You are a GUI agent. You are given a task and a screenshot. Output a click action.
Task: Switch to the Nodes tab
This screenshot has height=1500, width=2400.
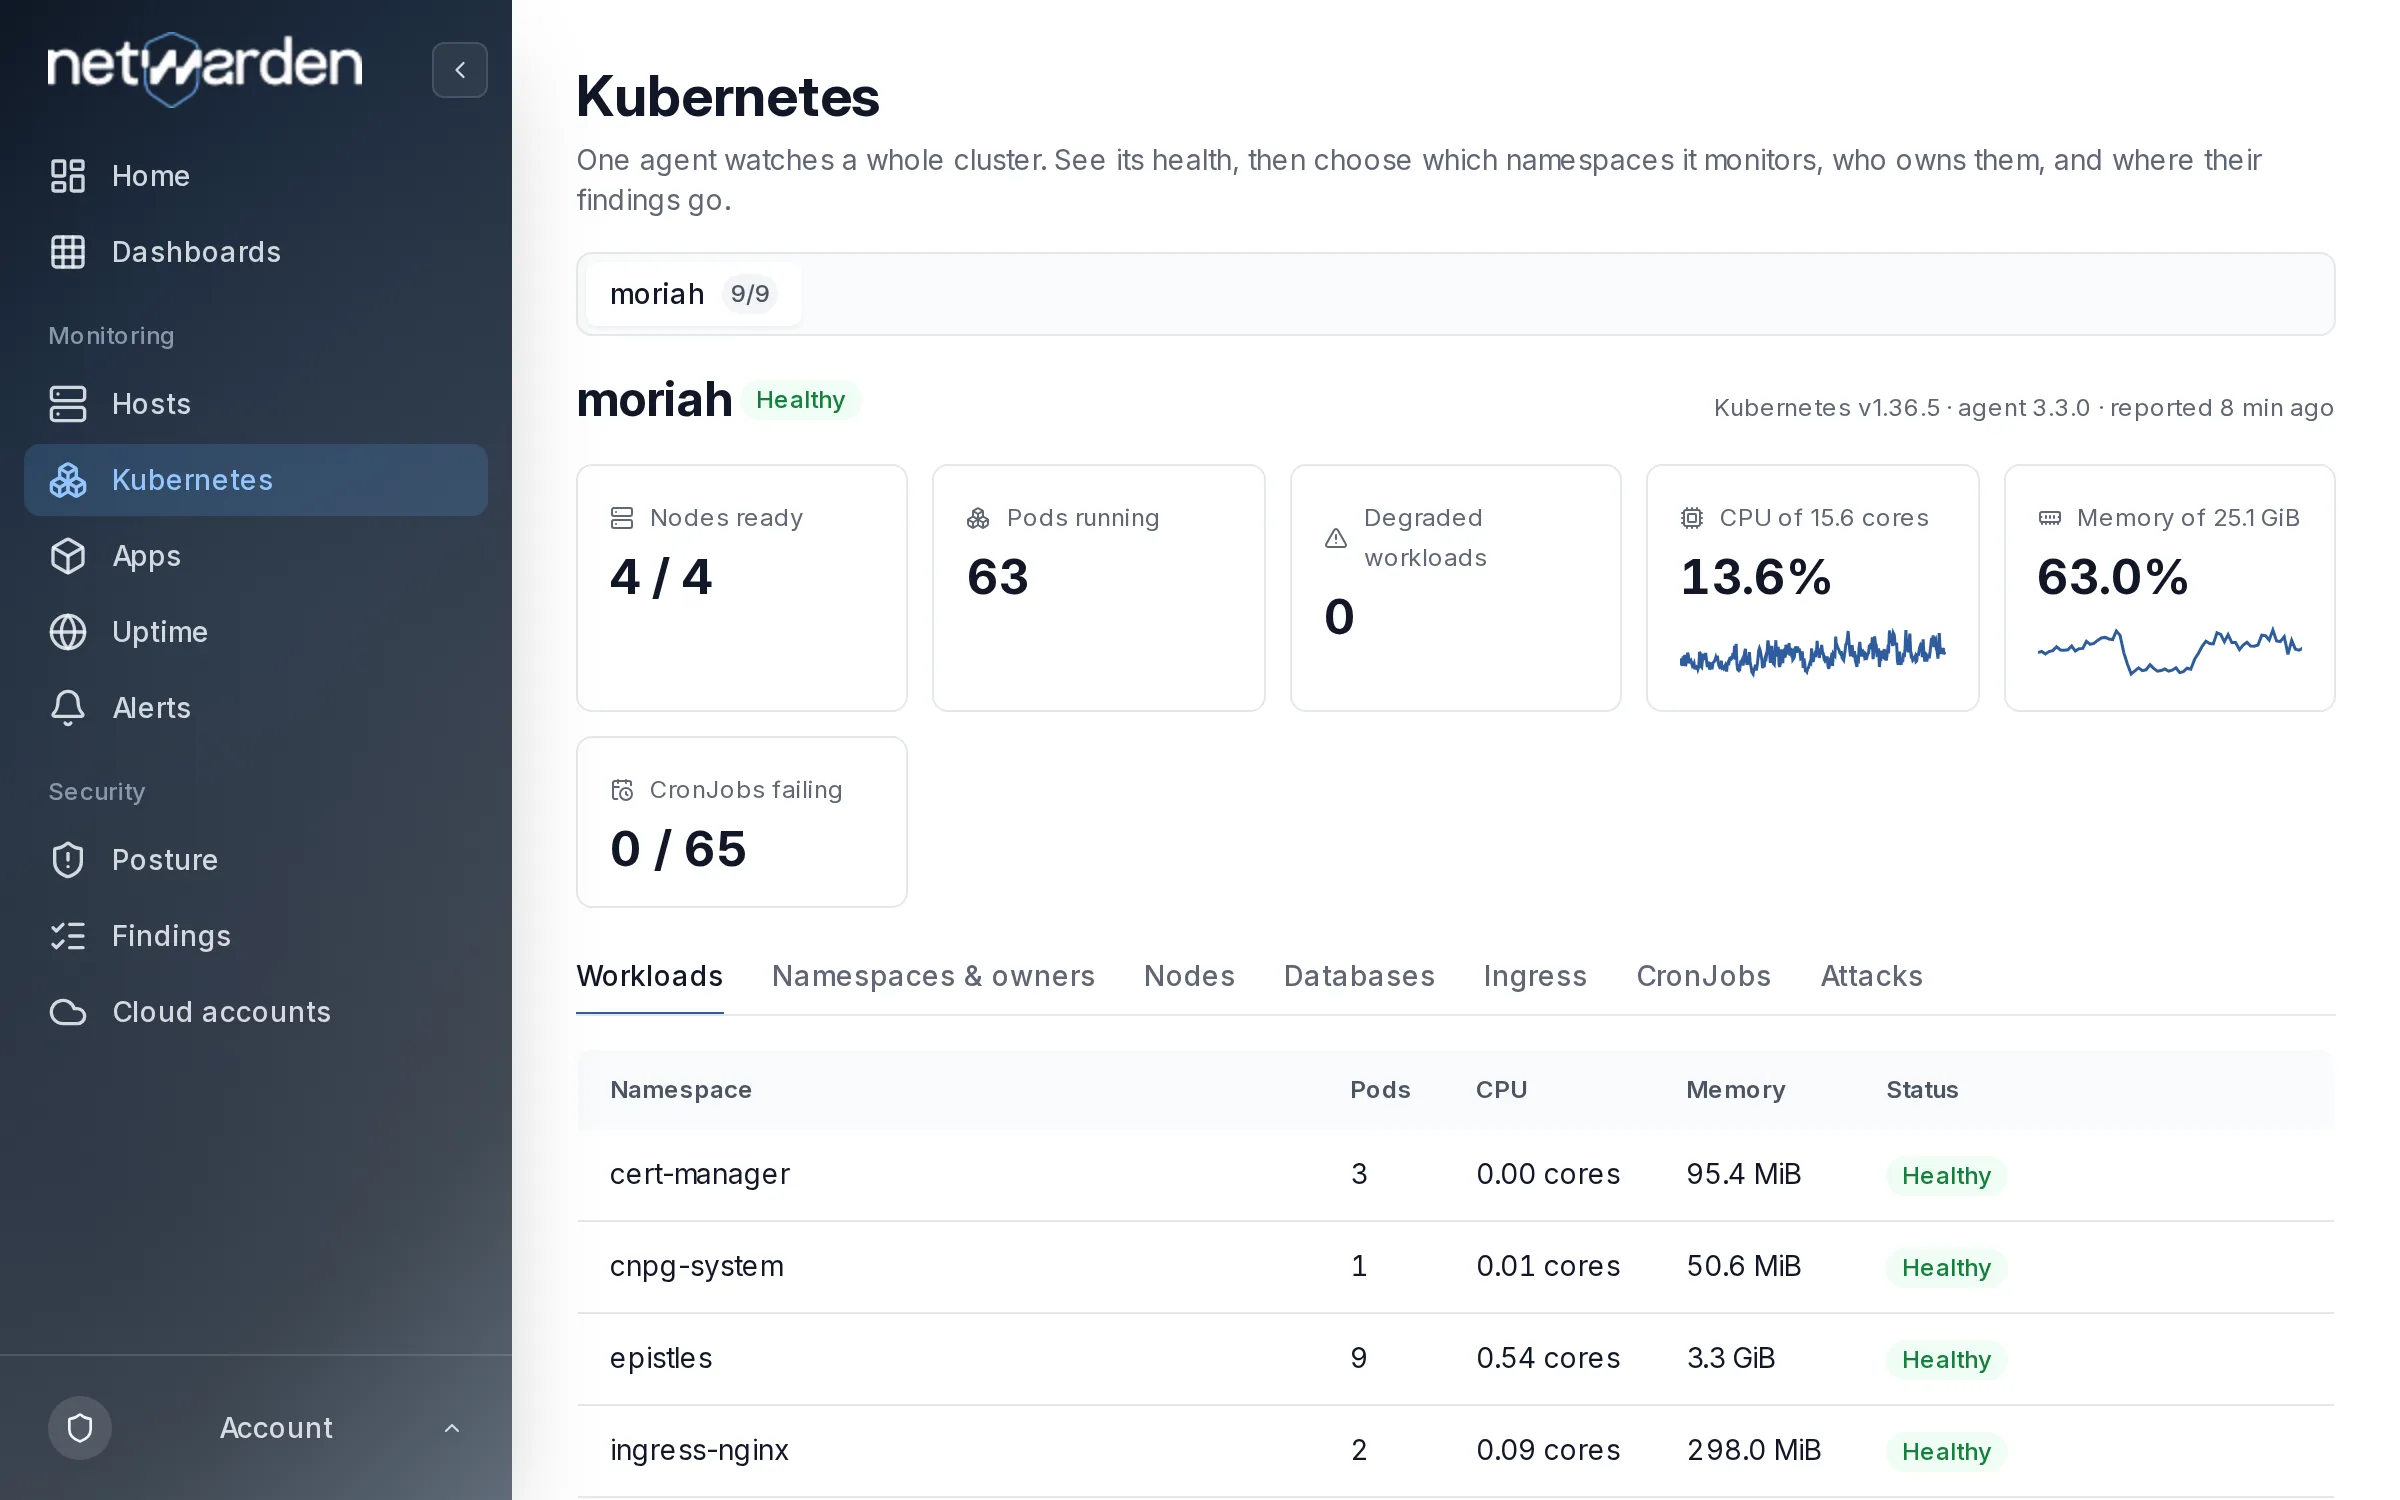point(1190,976)
